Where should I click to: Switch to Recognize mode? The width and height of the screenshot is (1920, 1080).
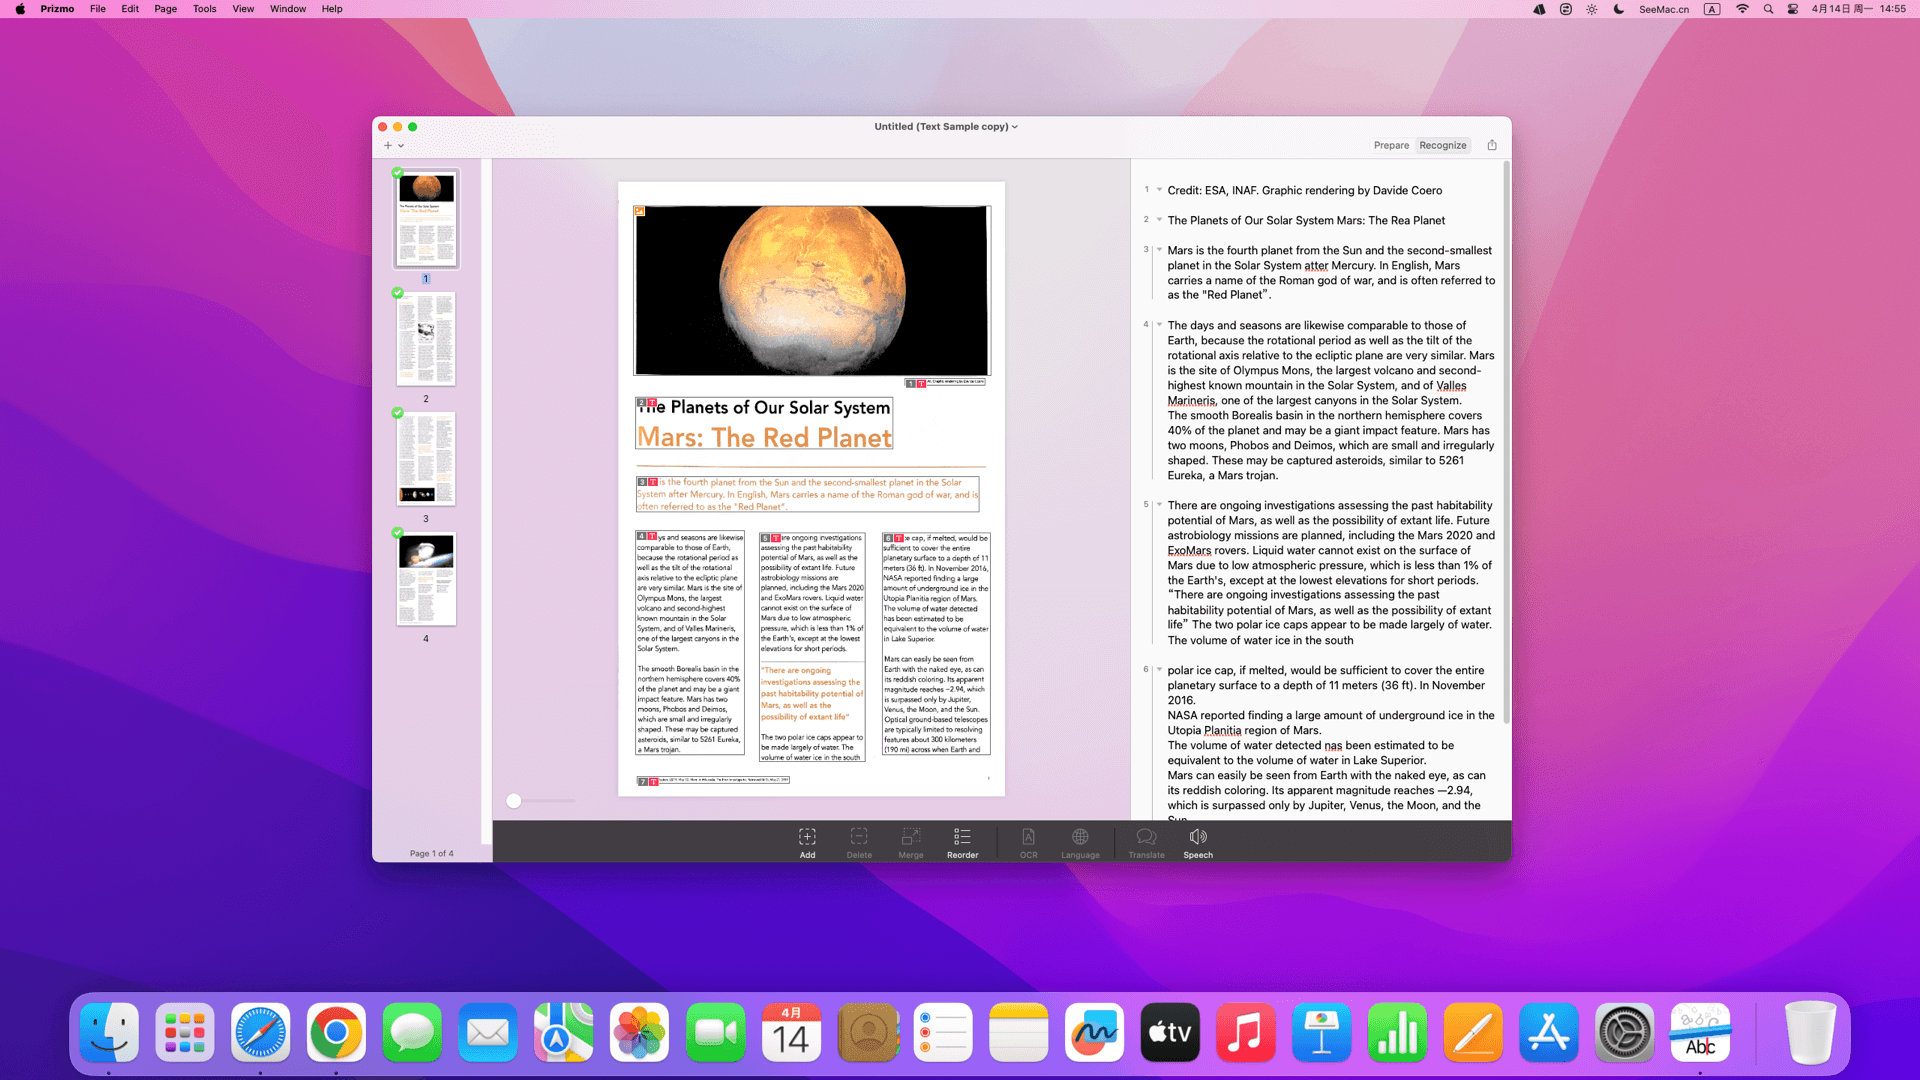pyautogui.click(x=1443, y=145)
